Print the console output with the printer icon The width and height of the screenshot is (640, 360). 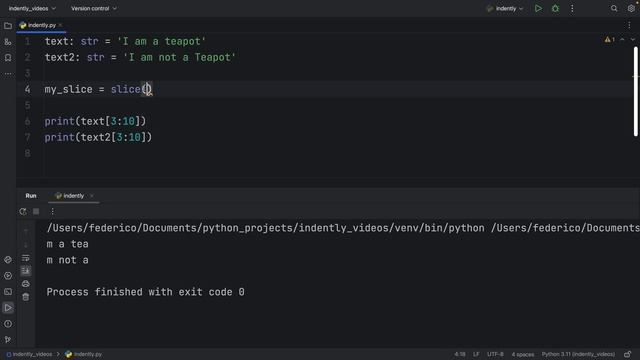coord(25,284)
